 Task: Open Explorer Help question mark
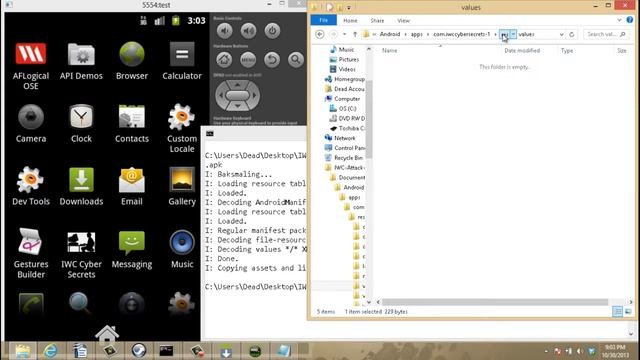[x=630, y=20]
